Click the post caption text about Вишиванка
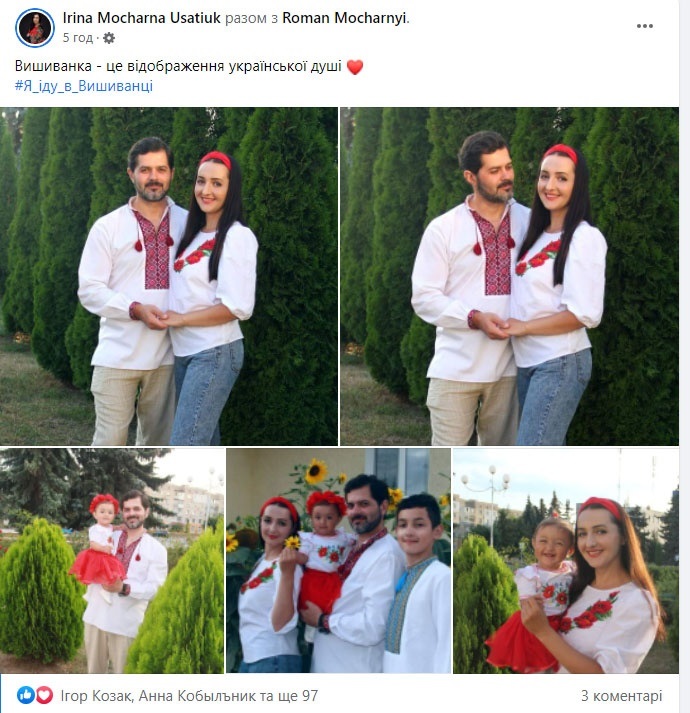690x713 pixels. coord(178,66)
